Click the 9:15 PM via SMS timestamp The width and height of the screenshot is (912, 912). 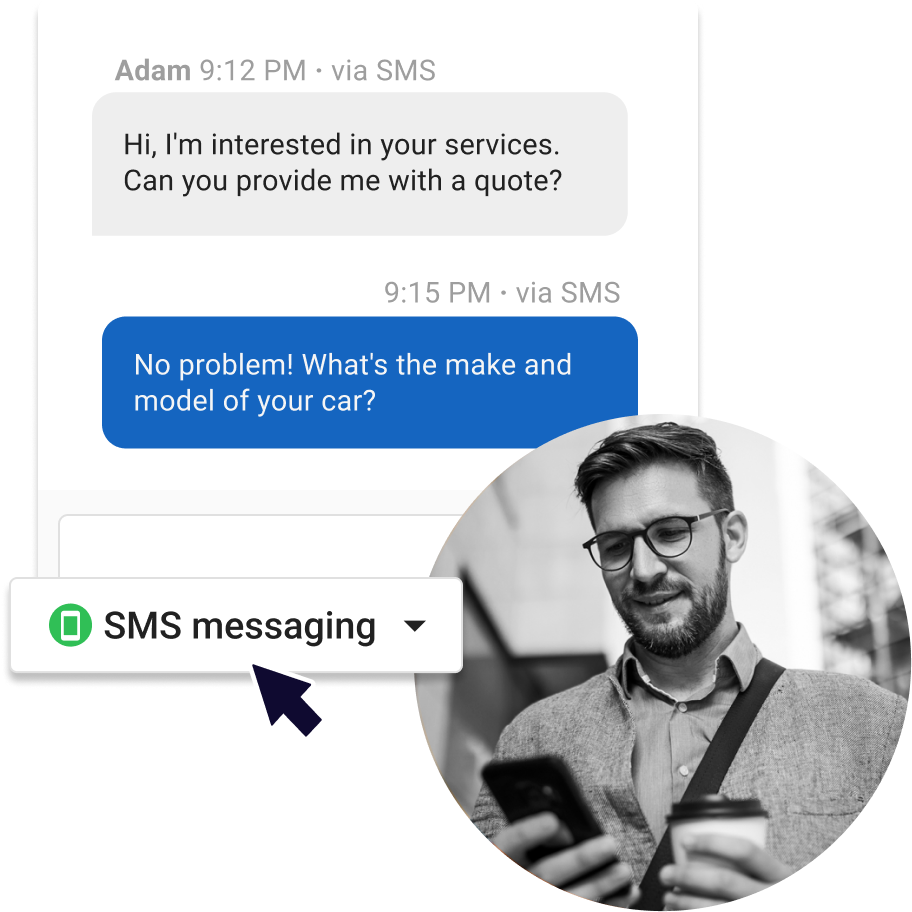point(502,293)
